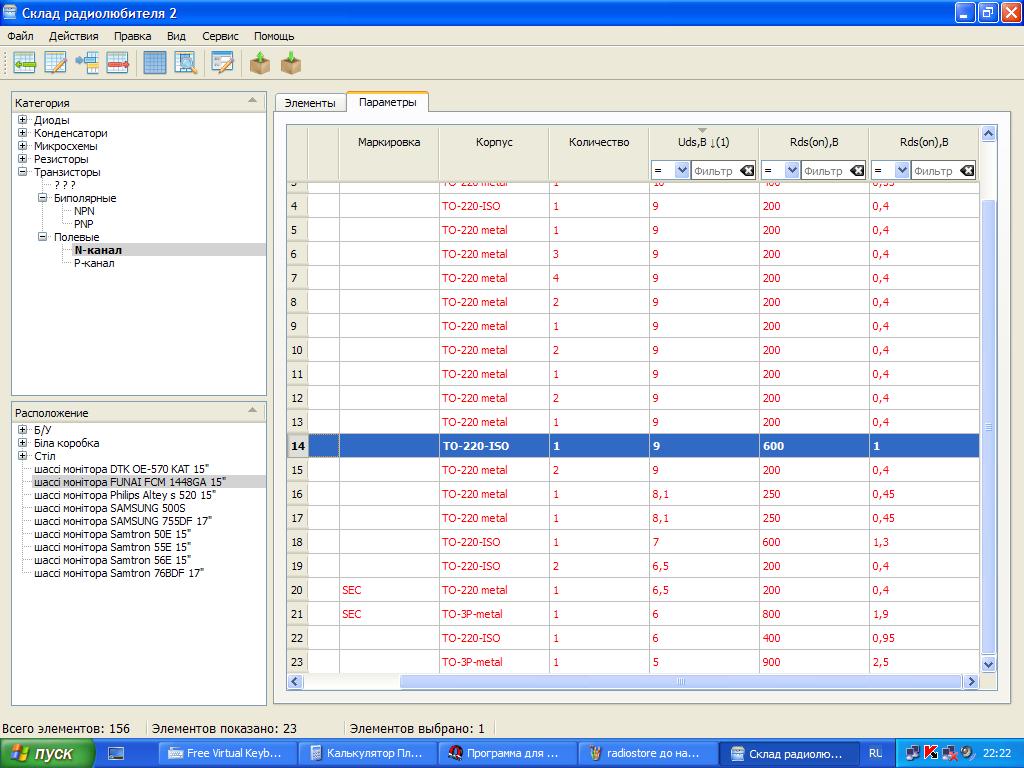Expand the Біла коробка location node
Screen dimensions: 1024x768
point(22,443)
